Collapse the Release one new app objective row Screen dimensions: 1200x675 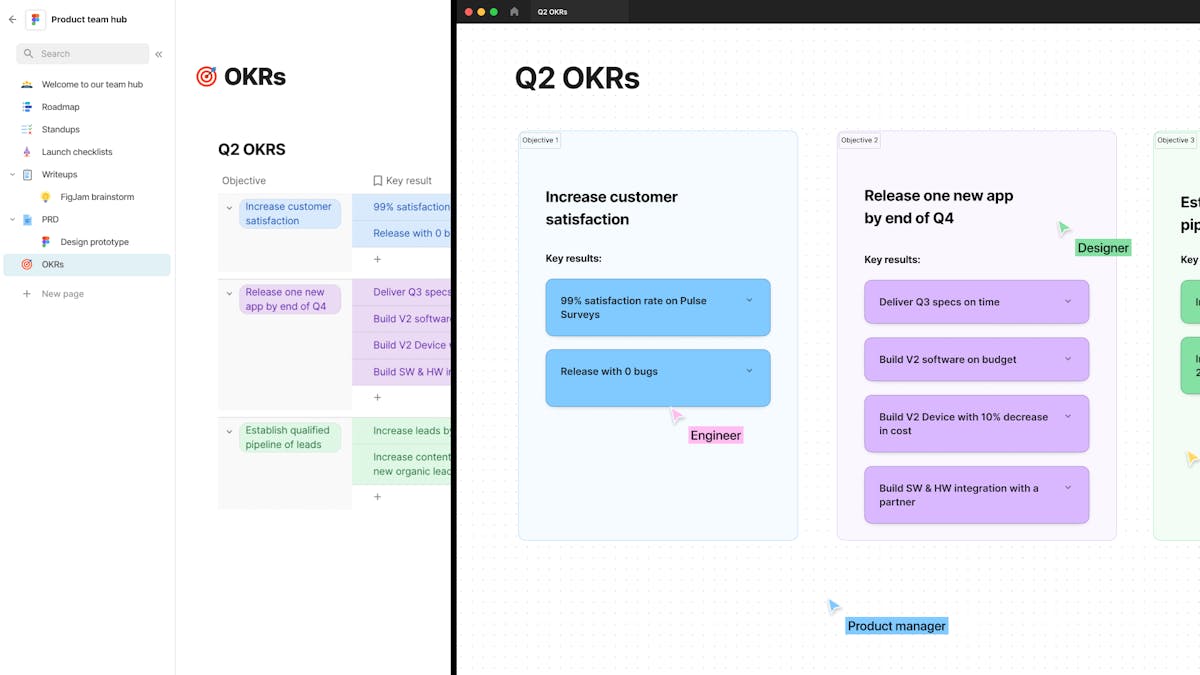point(229,293)
